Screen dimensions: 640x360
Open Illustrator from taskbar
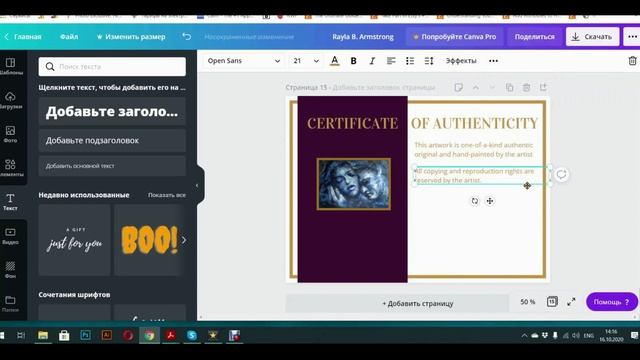click(x=107, y=336)
